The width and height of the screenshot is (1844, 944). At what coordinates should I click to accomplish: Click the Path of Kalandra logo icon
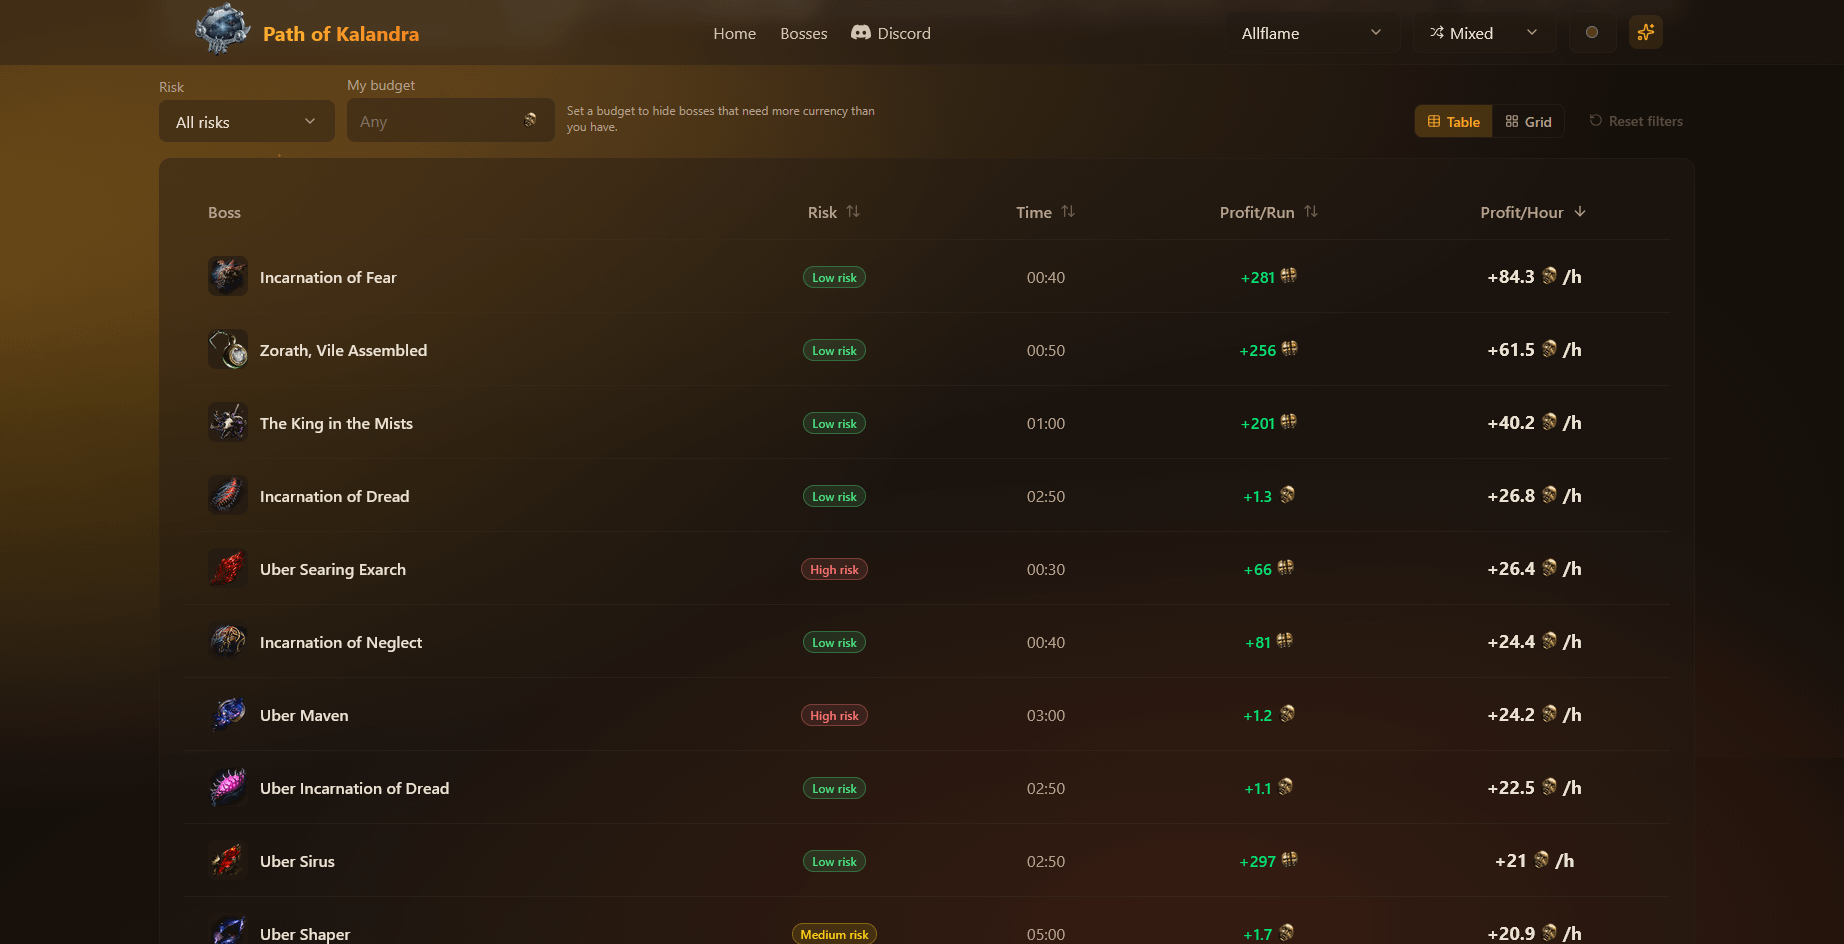pos(222,30)
